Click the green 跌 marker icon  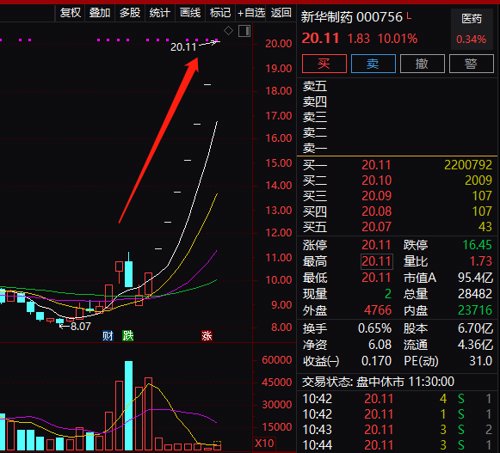[128, 336]
